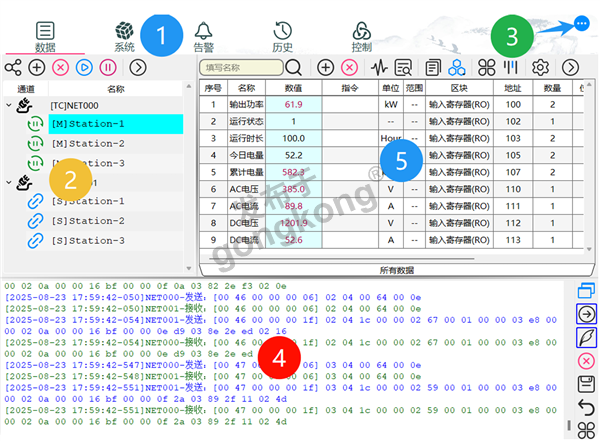The height and width of the screenshot is (441, 600).
Task: Expand more channel tools with right chevron
Action: pyautogui.click(x=138, y=67)
